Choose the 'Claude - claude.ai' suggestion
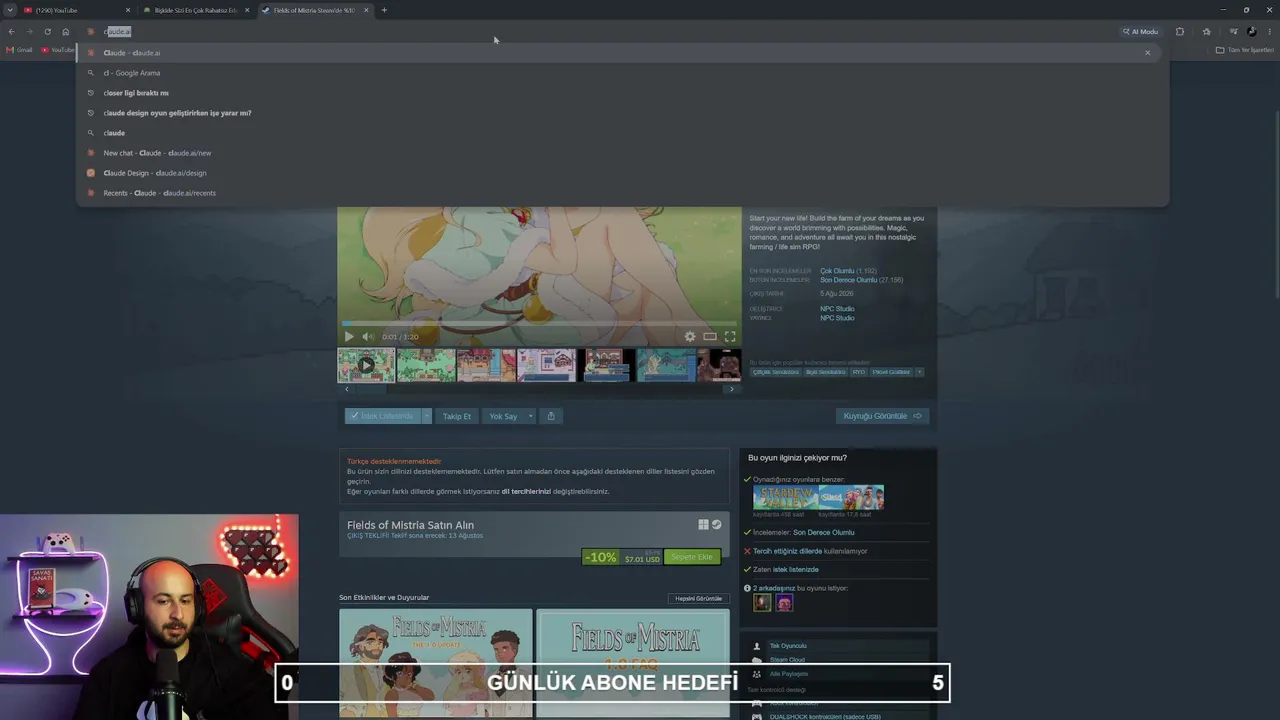1280x720 pixels. click(622, 53)
